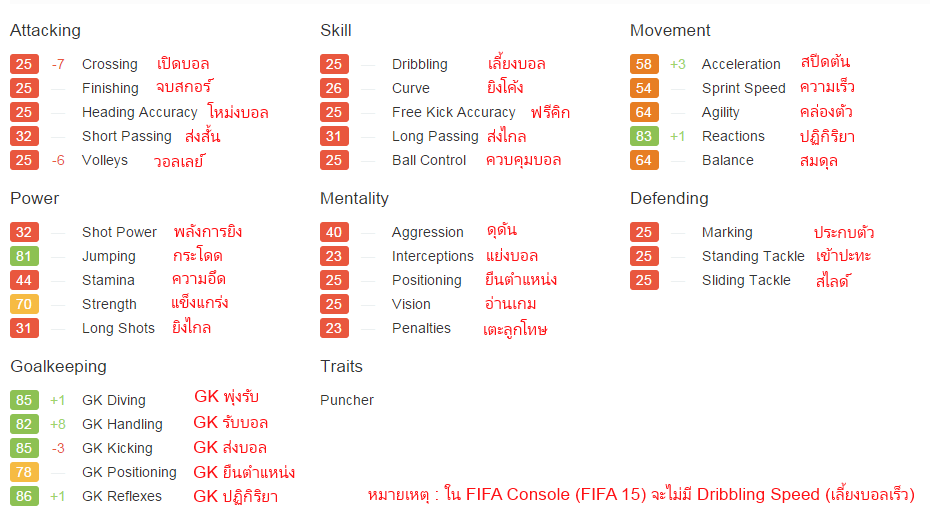Click the Standing Tackle attribute label
This screenshot has height=524, width=938.
753,256
